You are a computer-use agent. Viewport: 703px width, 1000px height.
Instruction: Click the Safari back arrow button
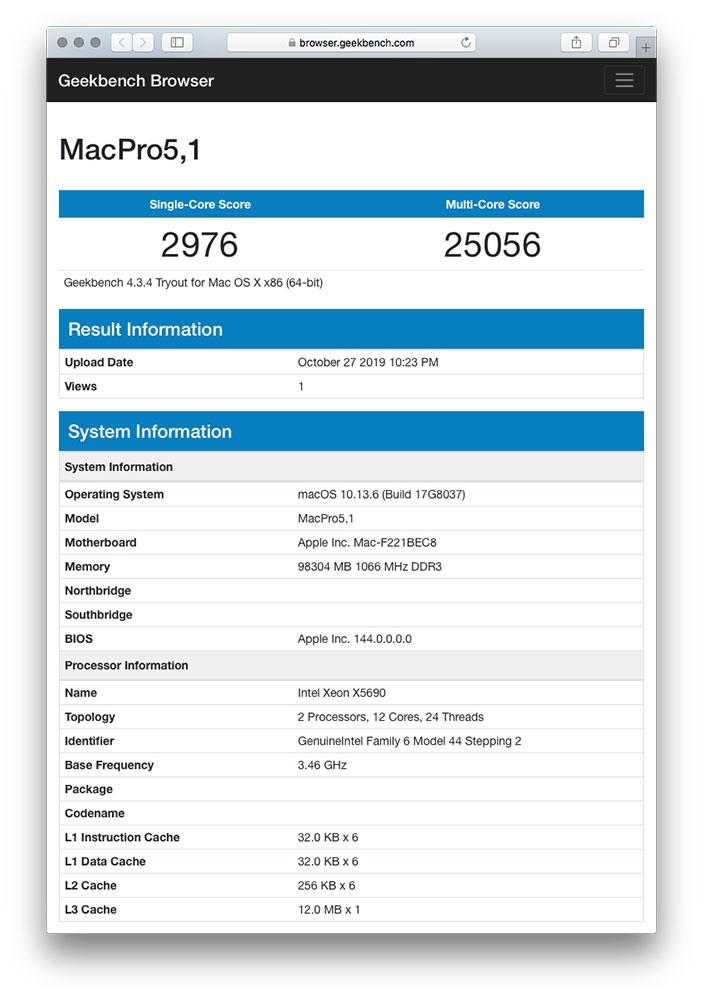[x=121, y=42]
